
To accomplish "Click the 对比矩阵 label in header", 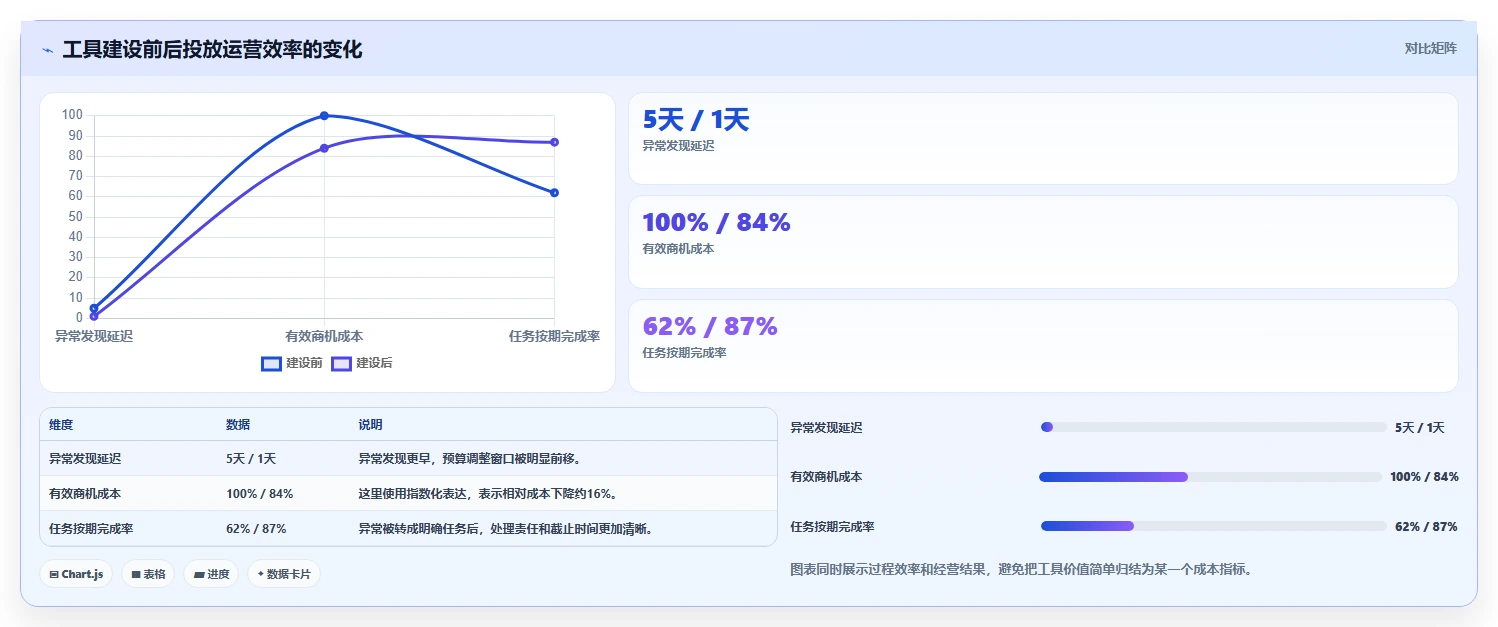I will coord(1431,48).
